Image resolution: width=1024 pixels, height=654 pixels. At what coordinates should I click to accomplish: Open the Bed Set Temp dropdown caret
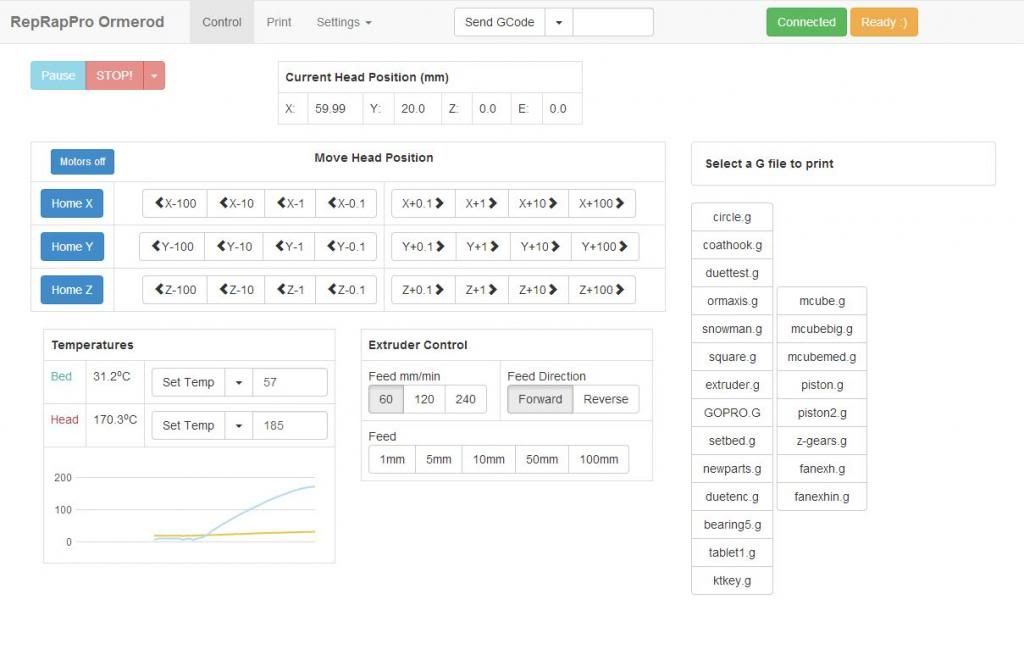click(x=239, y=382)
